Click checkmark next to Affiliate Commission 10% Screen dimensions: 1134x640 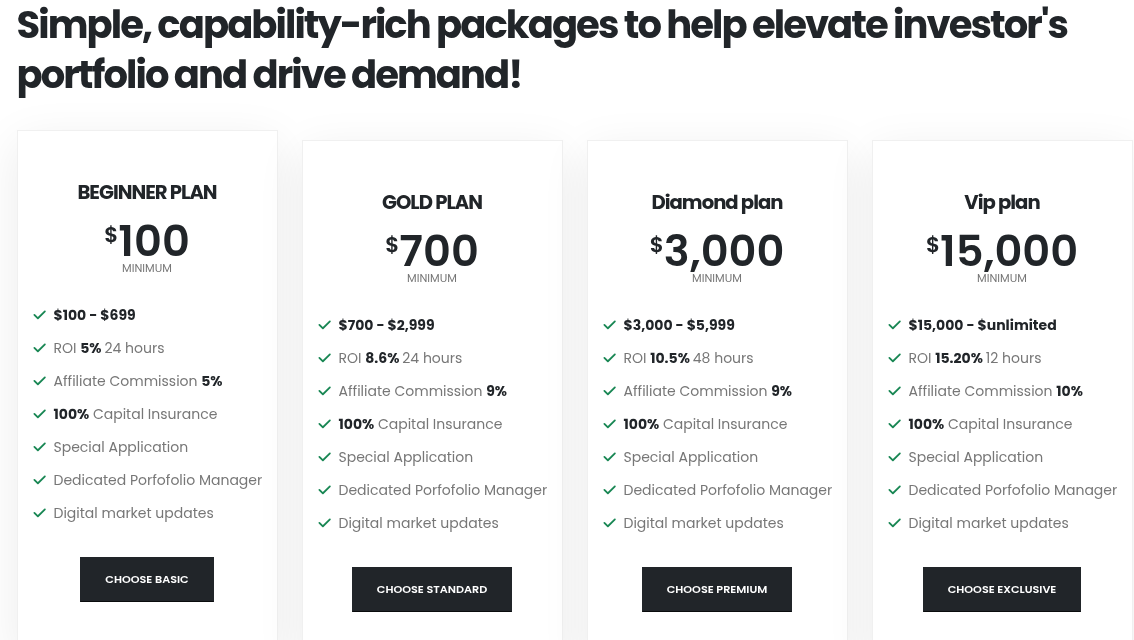[x=895, y=391]
